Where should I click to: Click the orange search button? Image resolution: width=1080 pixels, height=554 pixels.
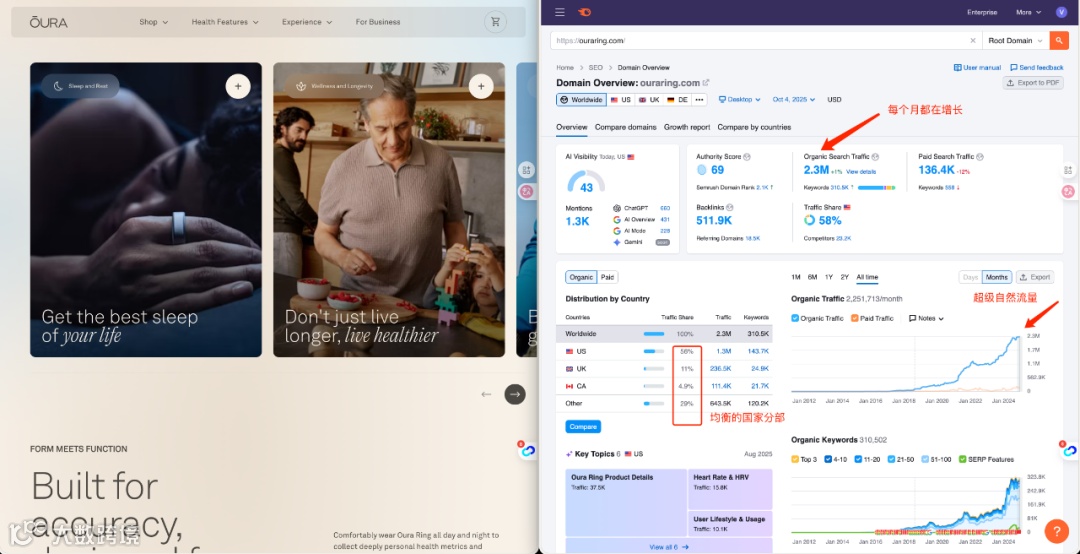(x=1059, y=41)
